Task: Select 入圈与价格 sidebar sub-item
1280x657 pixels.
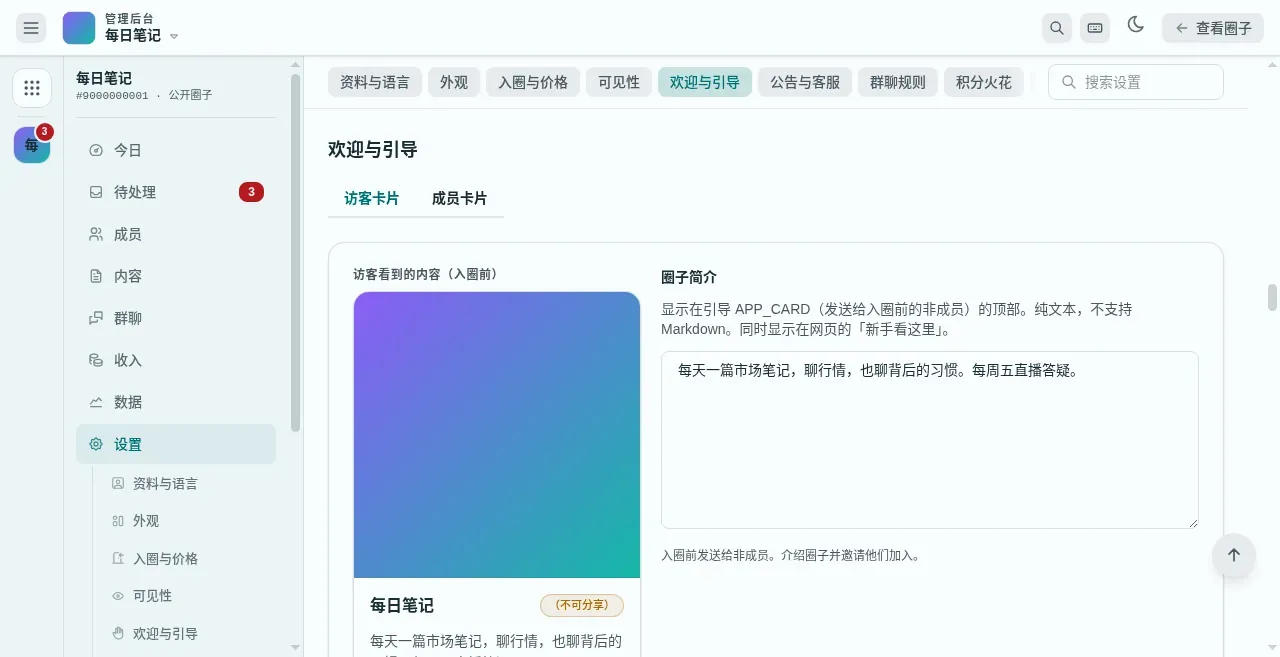Action: point(186,558)
